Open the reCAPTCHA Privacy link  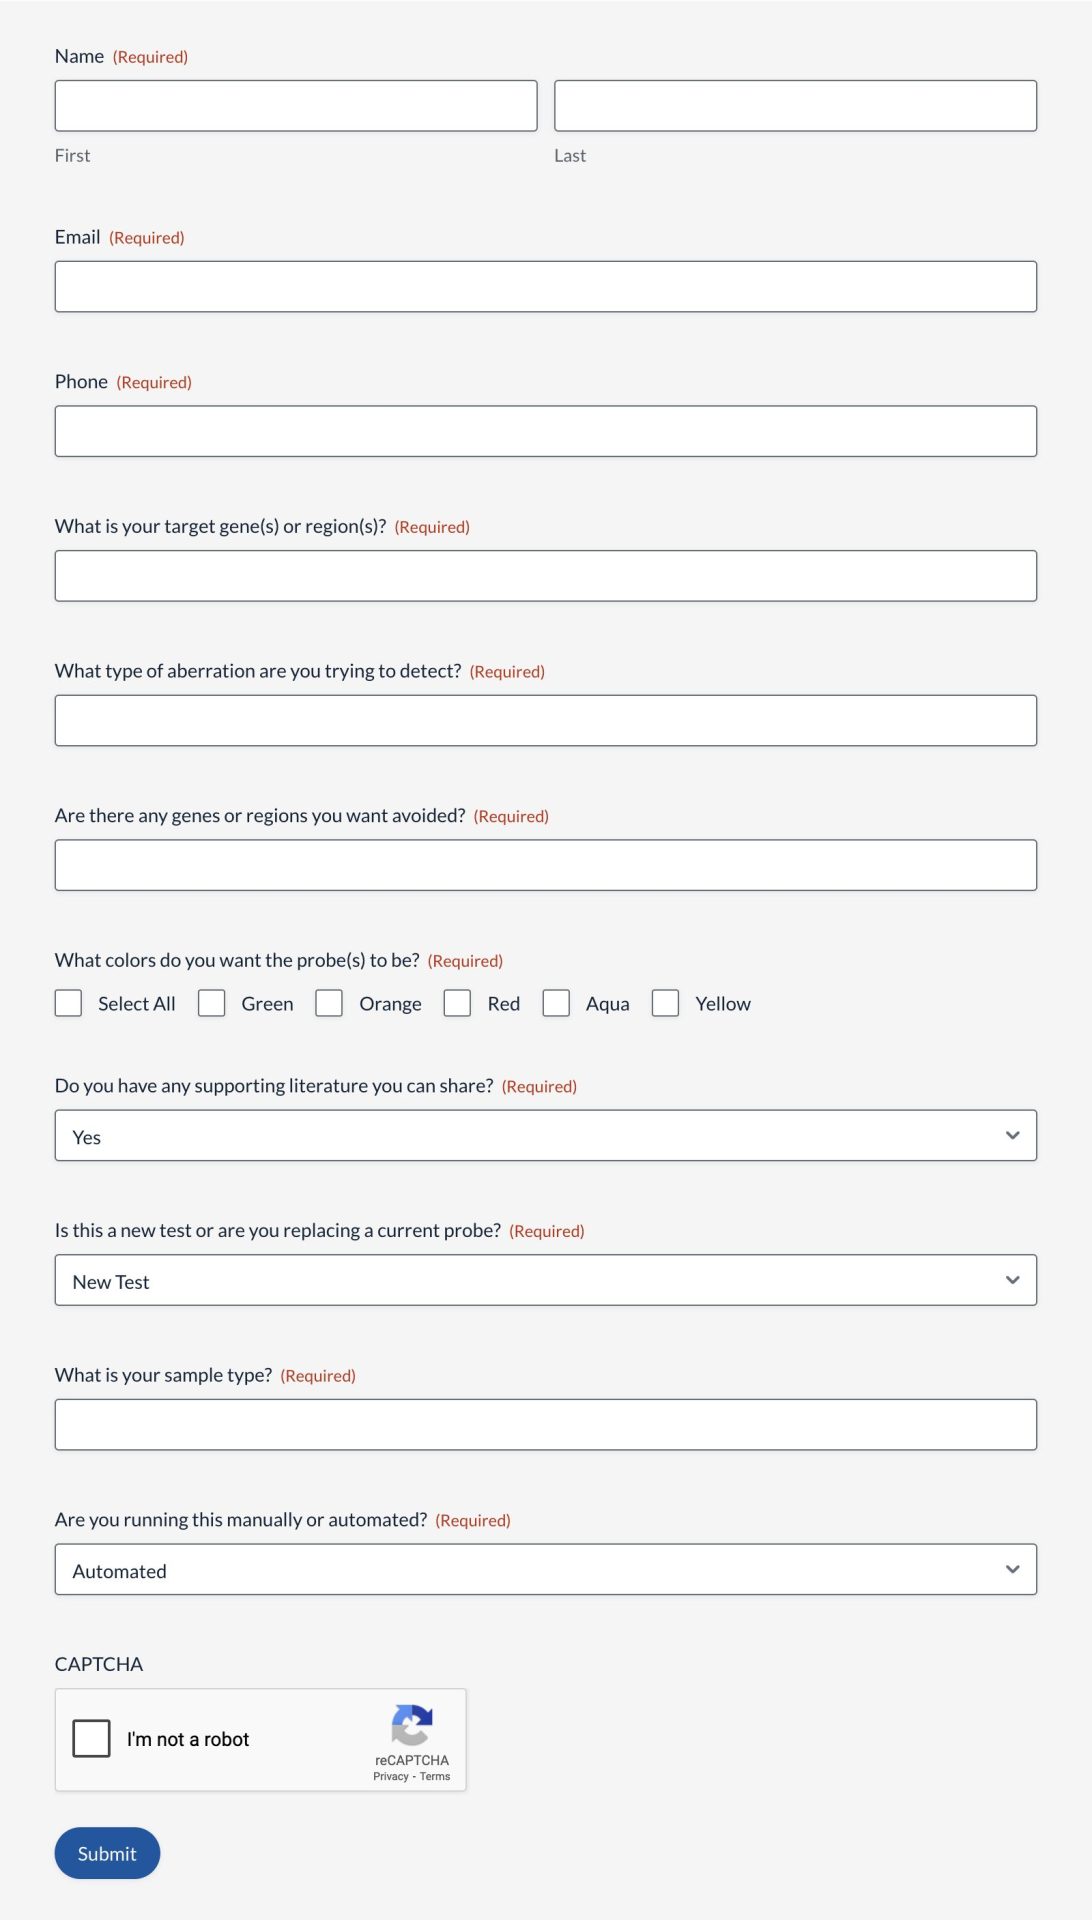point(390,1777)
